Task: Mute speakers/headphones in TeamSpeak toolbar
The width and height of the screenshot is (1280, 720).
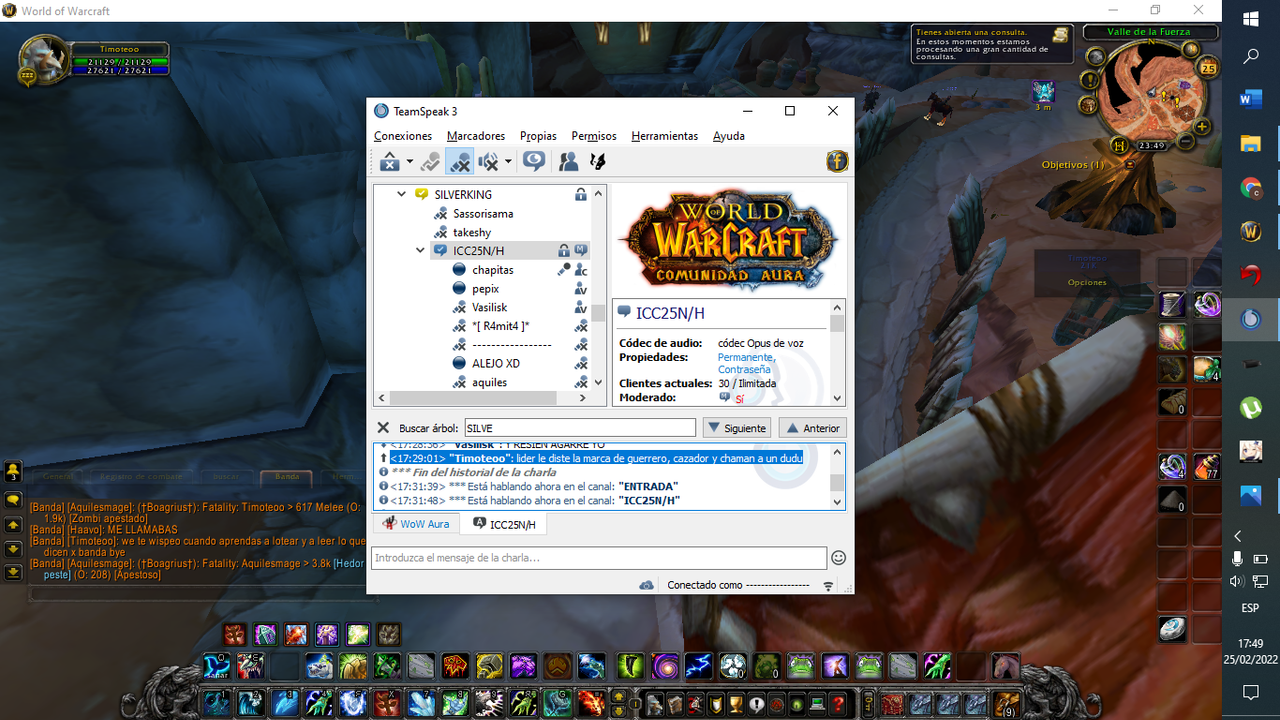Action: [x=488, y=161]
